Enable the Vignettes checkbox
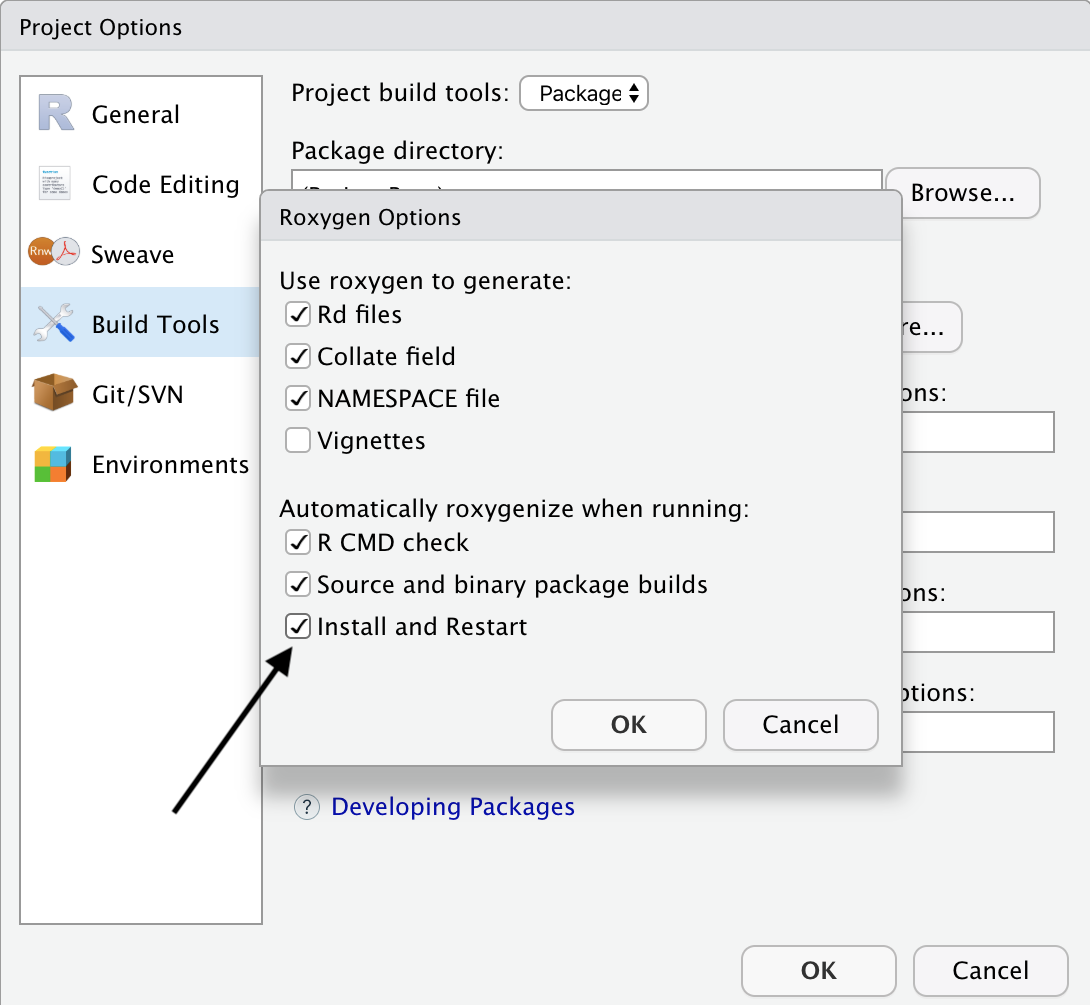The image size is (1090, 1005). [x=298, y=441]
